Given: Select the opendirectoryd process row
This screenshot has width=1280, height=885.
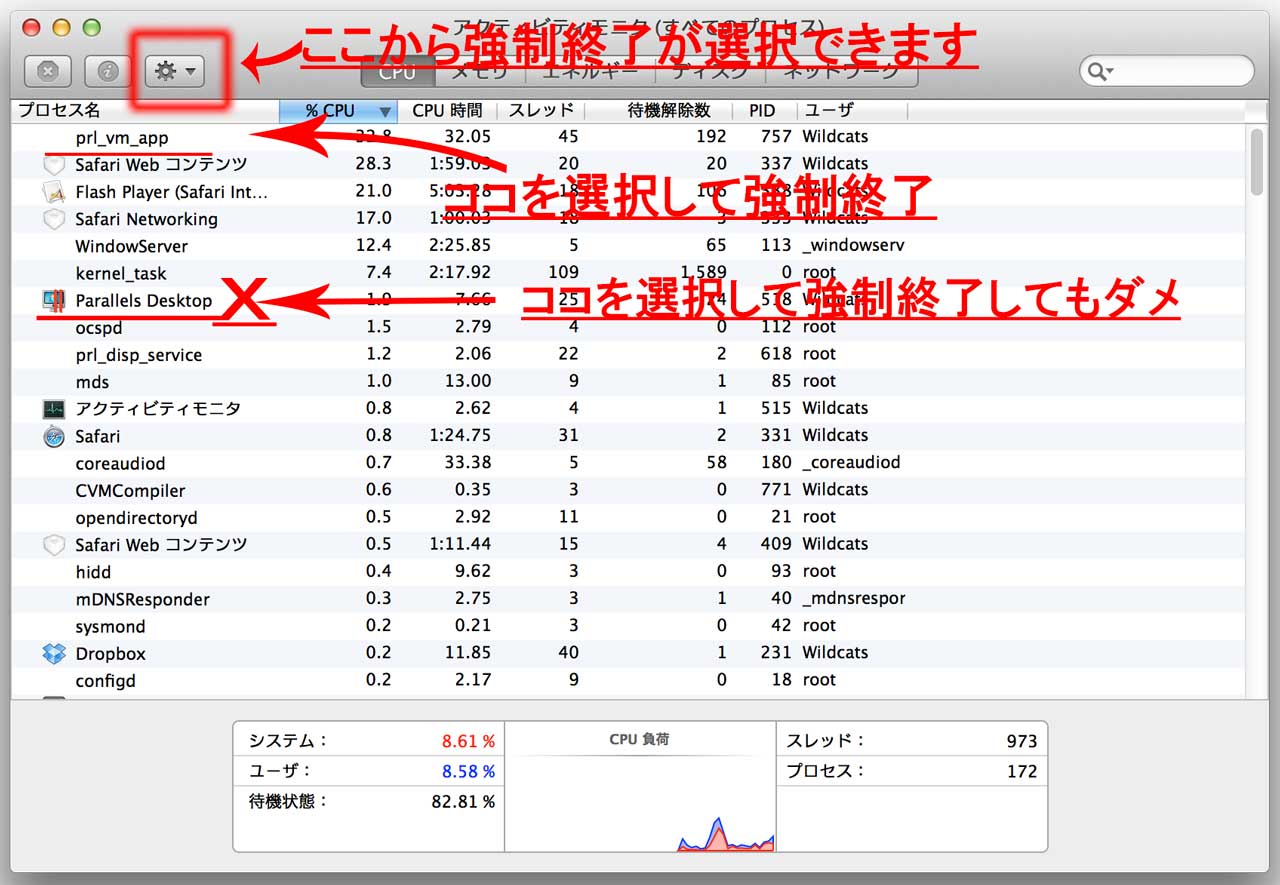Looking at the screenshot, I should [628, 517].
